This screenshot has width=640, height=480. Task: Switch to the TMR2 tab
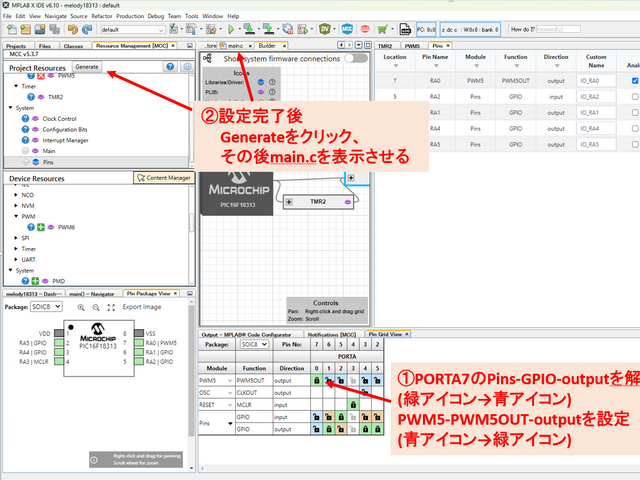pyautogui.click(x=385, y=46)
